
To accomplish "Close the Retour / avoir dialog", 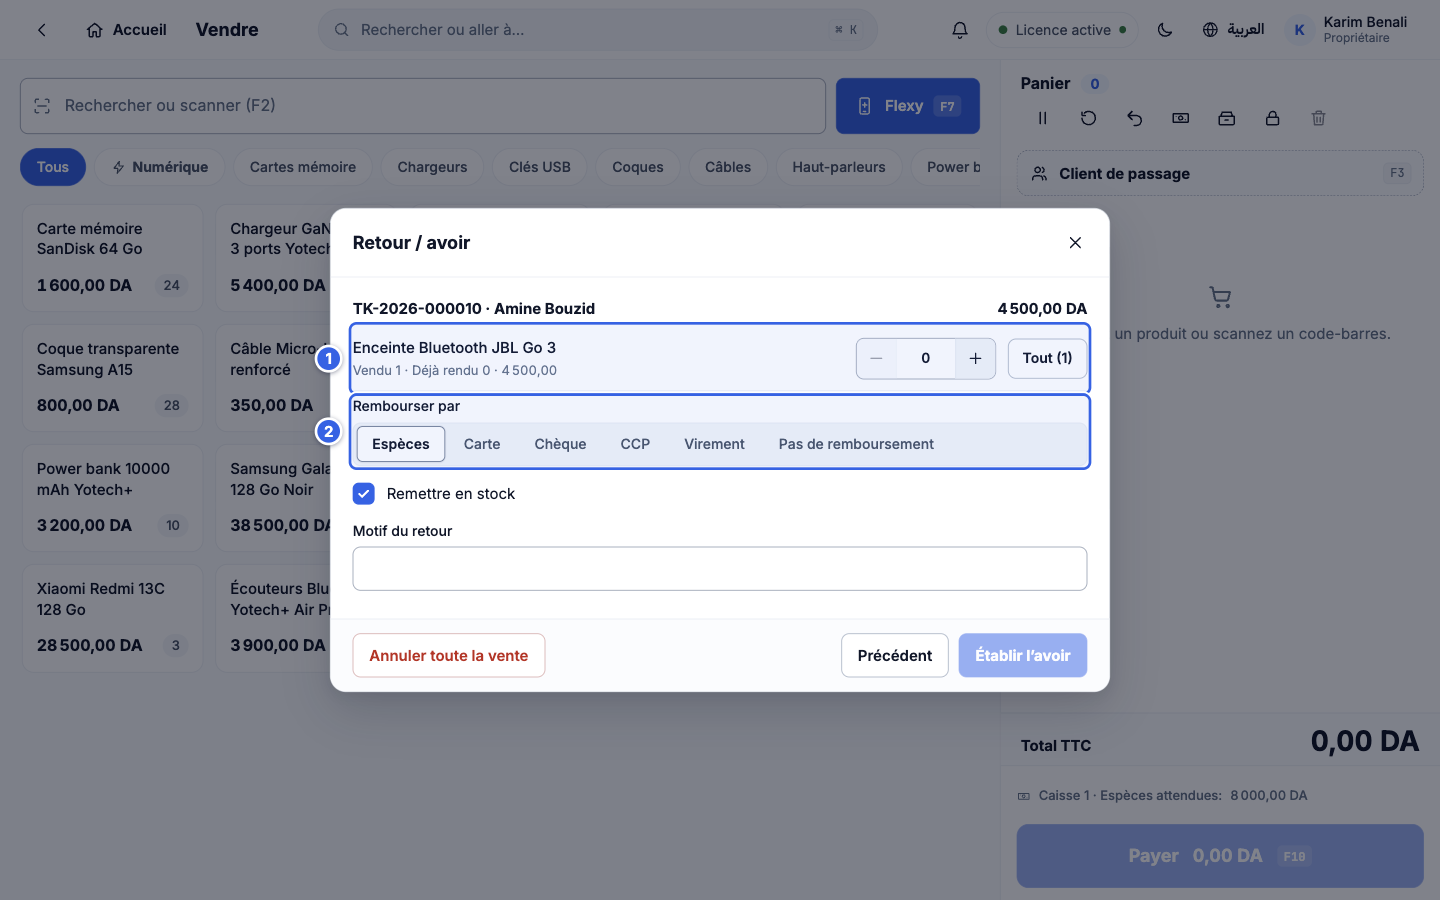I will pyautogui.click(x=1075, y=243).
